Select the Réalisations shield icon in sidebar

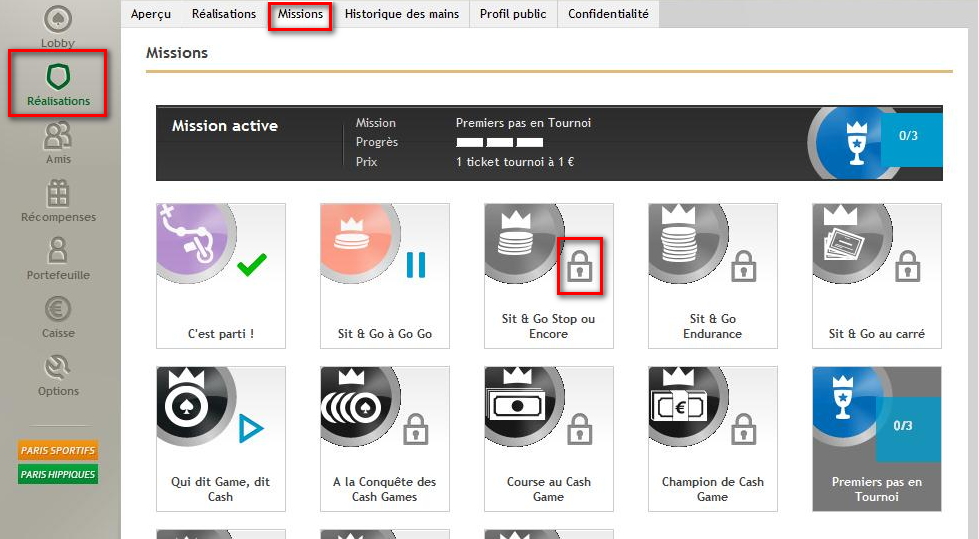[58, 77]
